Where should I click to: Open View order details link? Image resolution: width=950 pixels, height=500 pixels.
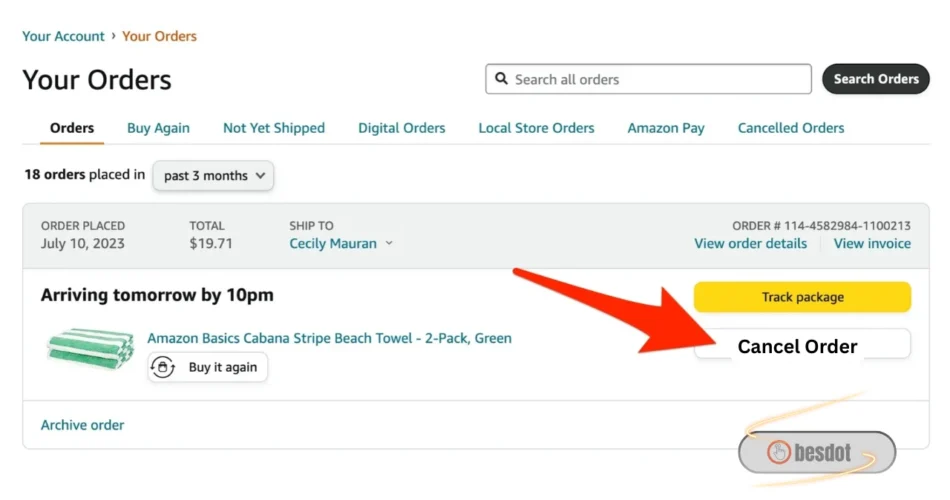(750, 244)
